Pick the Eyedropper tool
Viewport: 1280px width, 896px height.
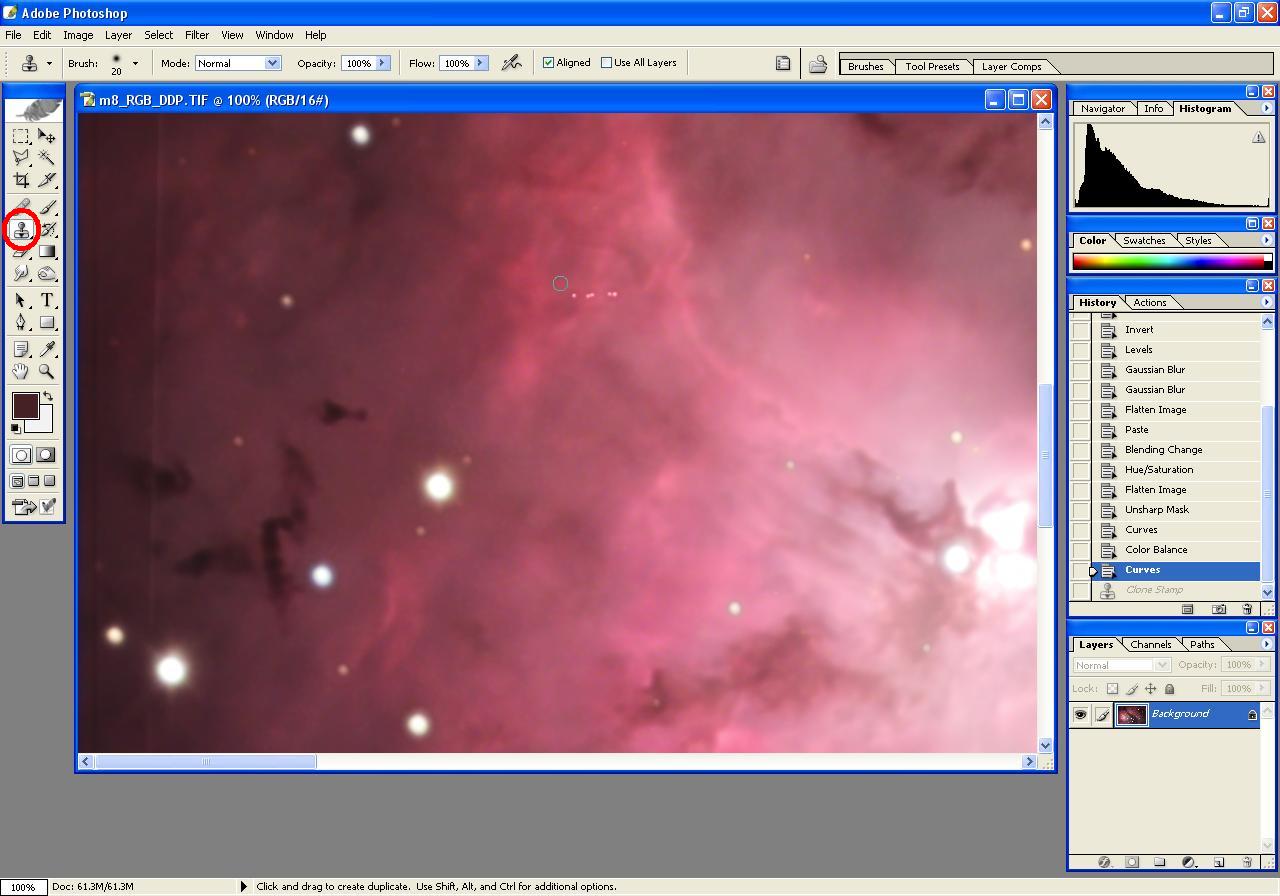47,349
